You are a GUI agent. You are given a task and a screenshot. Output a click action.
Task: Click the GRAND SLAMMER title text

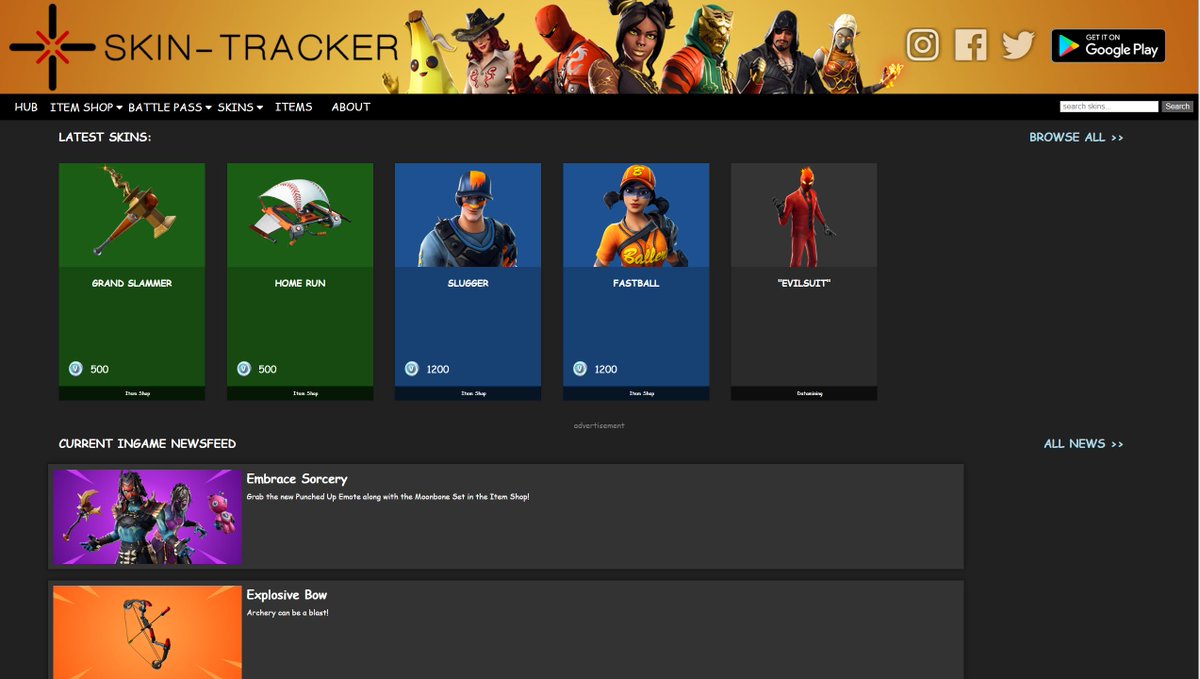132,284
